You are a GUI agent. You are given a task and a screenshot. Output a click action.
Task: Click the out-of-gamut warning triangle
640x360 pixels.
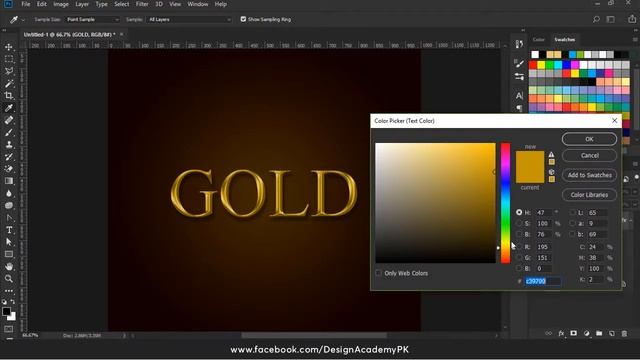click(551, 155)
